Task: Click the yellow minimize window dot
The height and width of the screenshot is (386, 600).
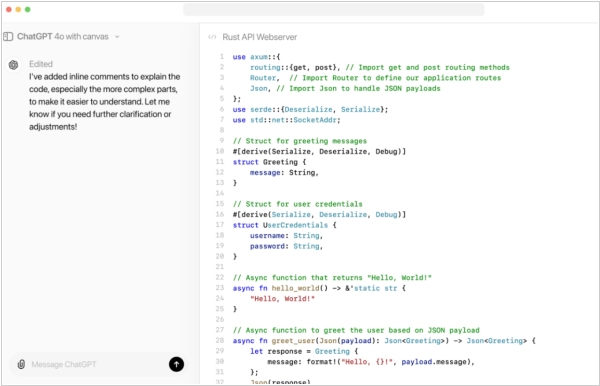Action: (x=18, y=10)
